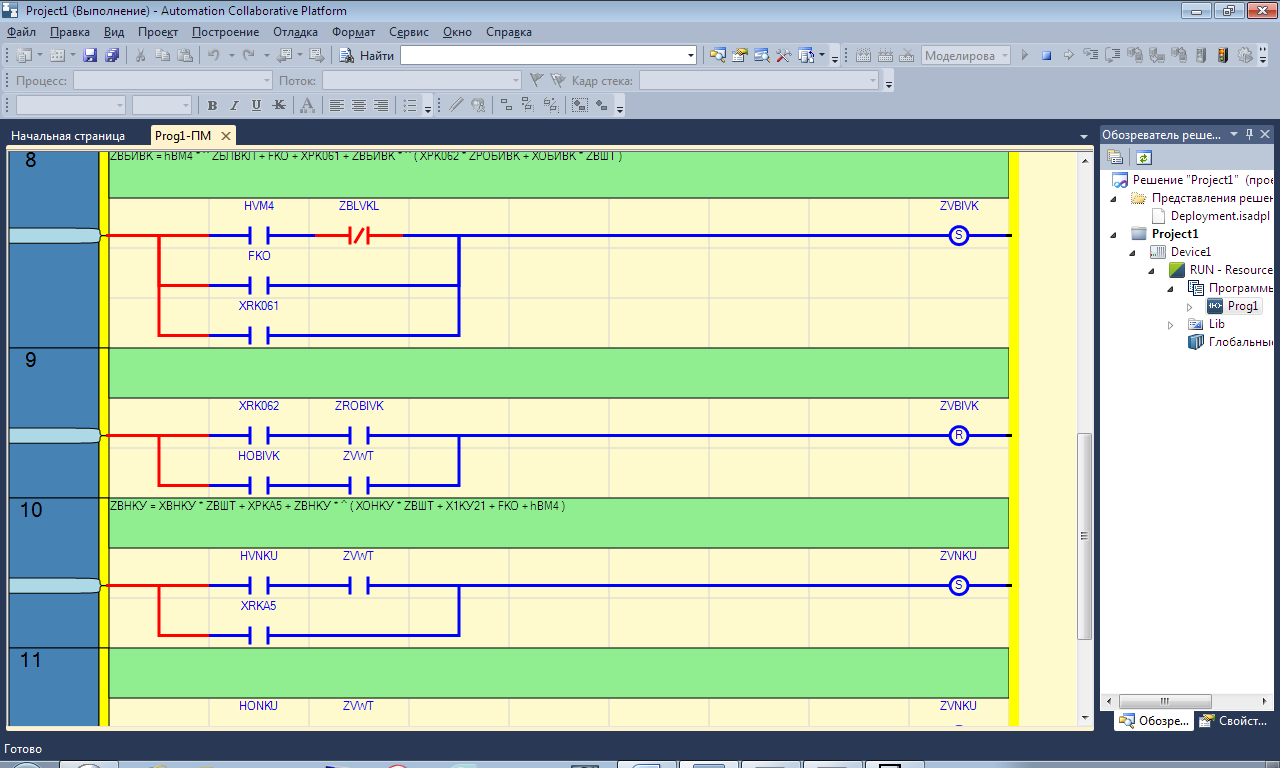Switch to the Свойст... panel tab
Image resolution: width=1280 pixels, height=768 pixels.
pyautogui.click(x=1232, y=720)
